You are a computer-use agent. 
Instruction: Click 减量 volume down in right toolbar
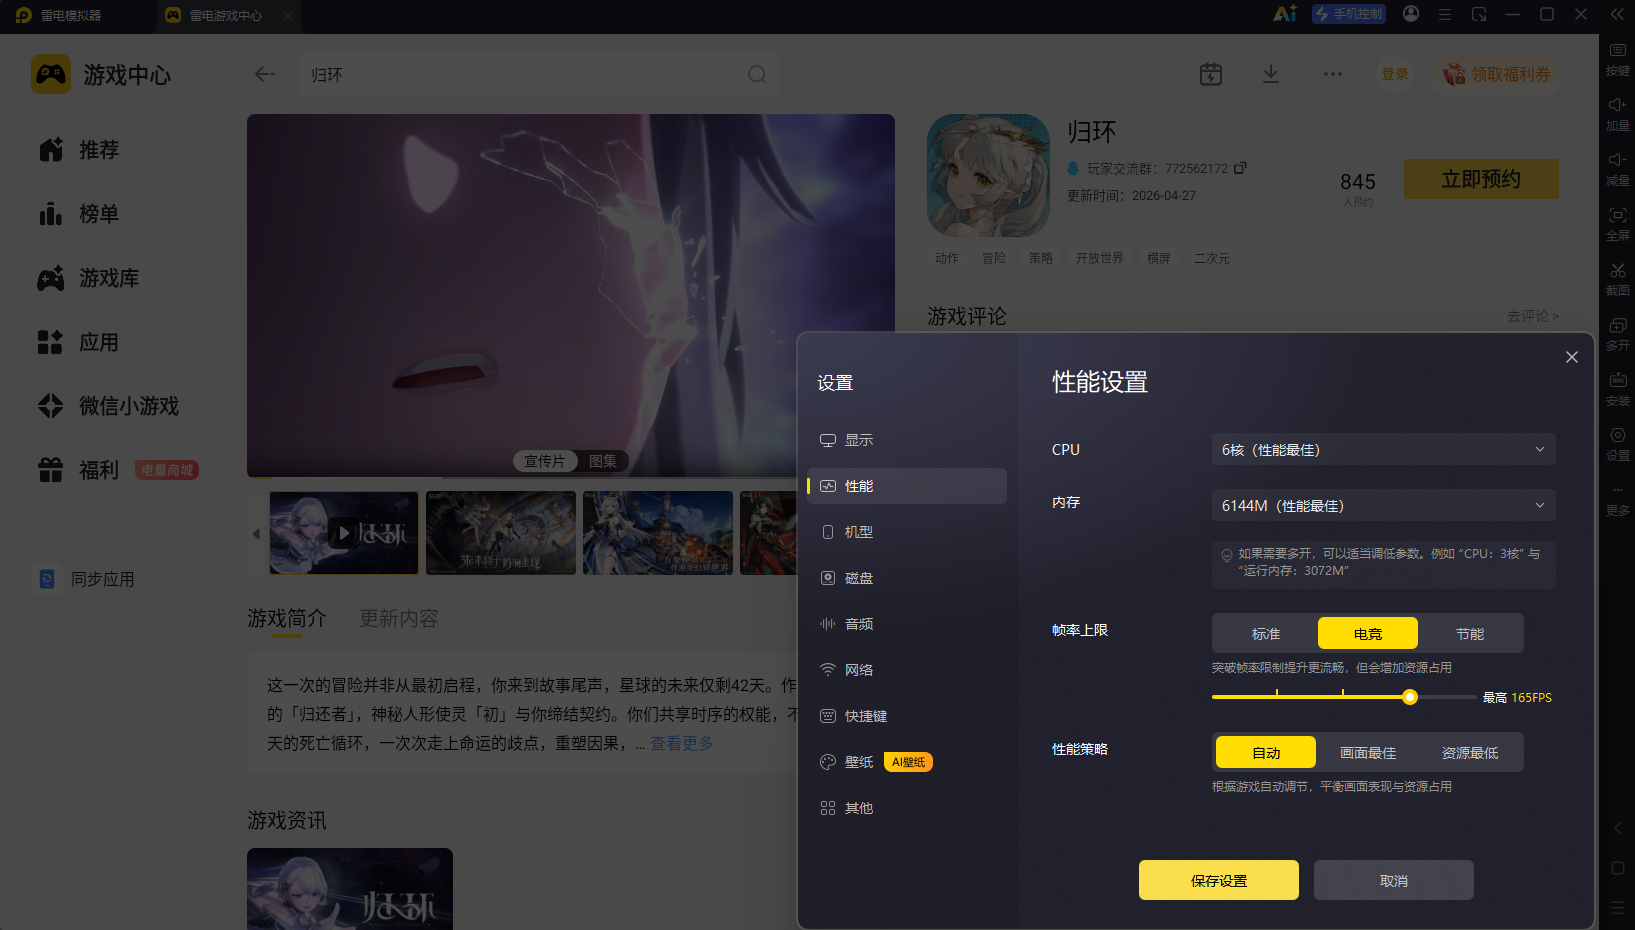coord(1618,169)
